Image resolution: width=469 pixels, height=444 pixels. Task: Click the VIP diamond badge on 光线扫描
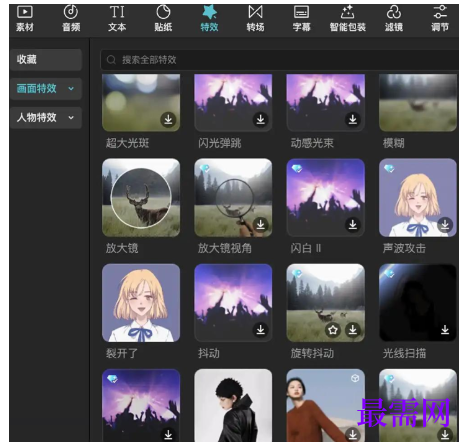(389, 273)
